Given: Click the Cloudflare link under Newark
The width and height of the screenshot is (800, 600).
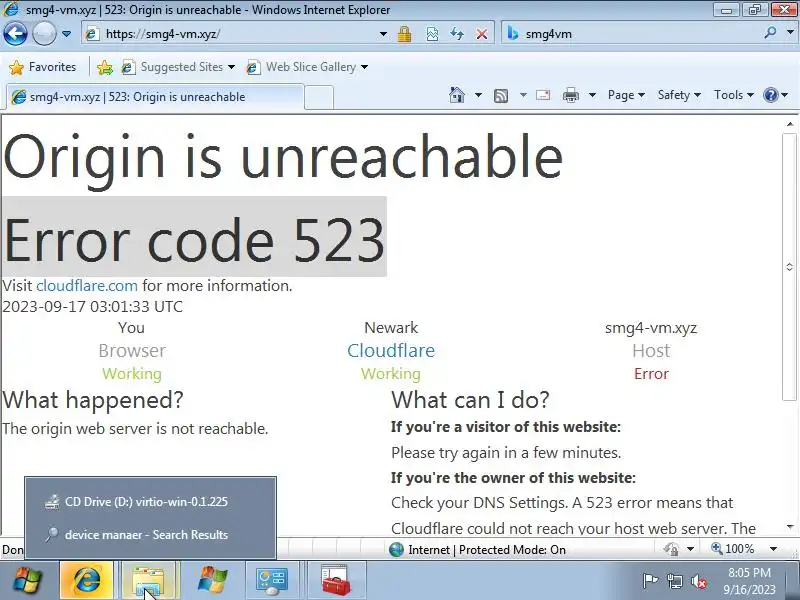Looking at the screenshot, I should tap(391, 351).
